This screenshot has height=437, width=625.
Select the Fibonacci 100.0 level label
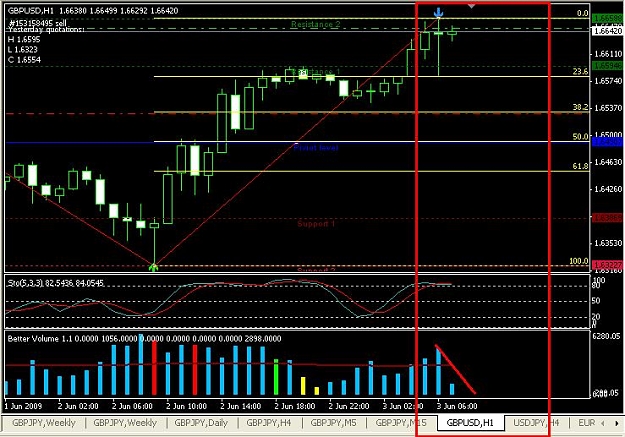coord(579,261)
